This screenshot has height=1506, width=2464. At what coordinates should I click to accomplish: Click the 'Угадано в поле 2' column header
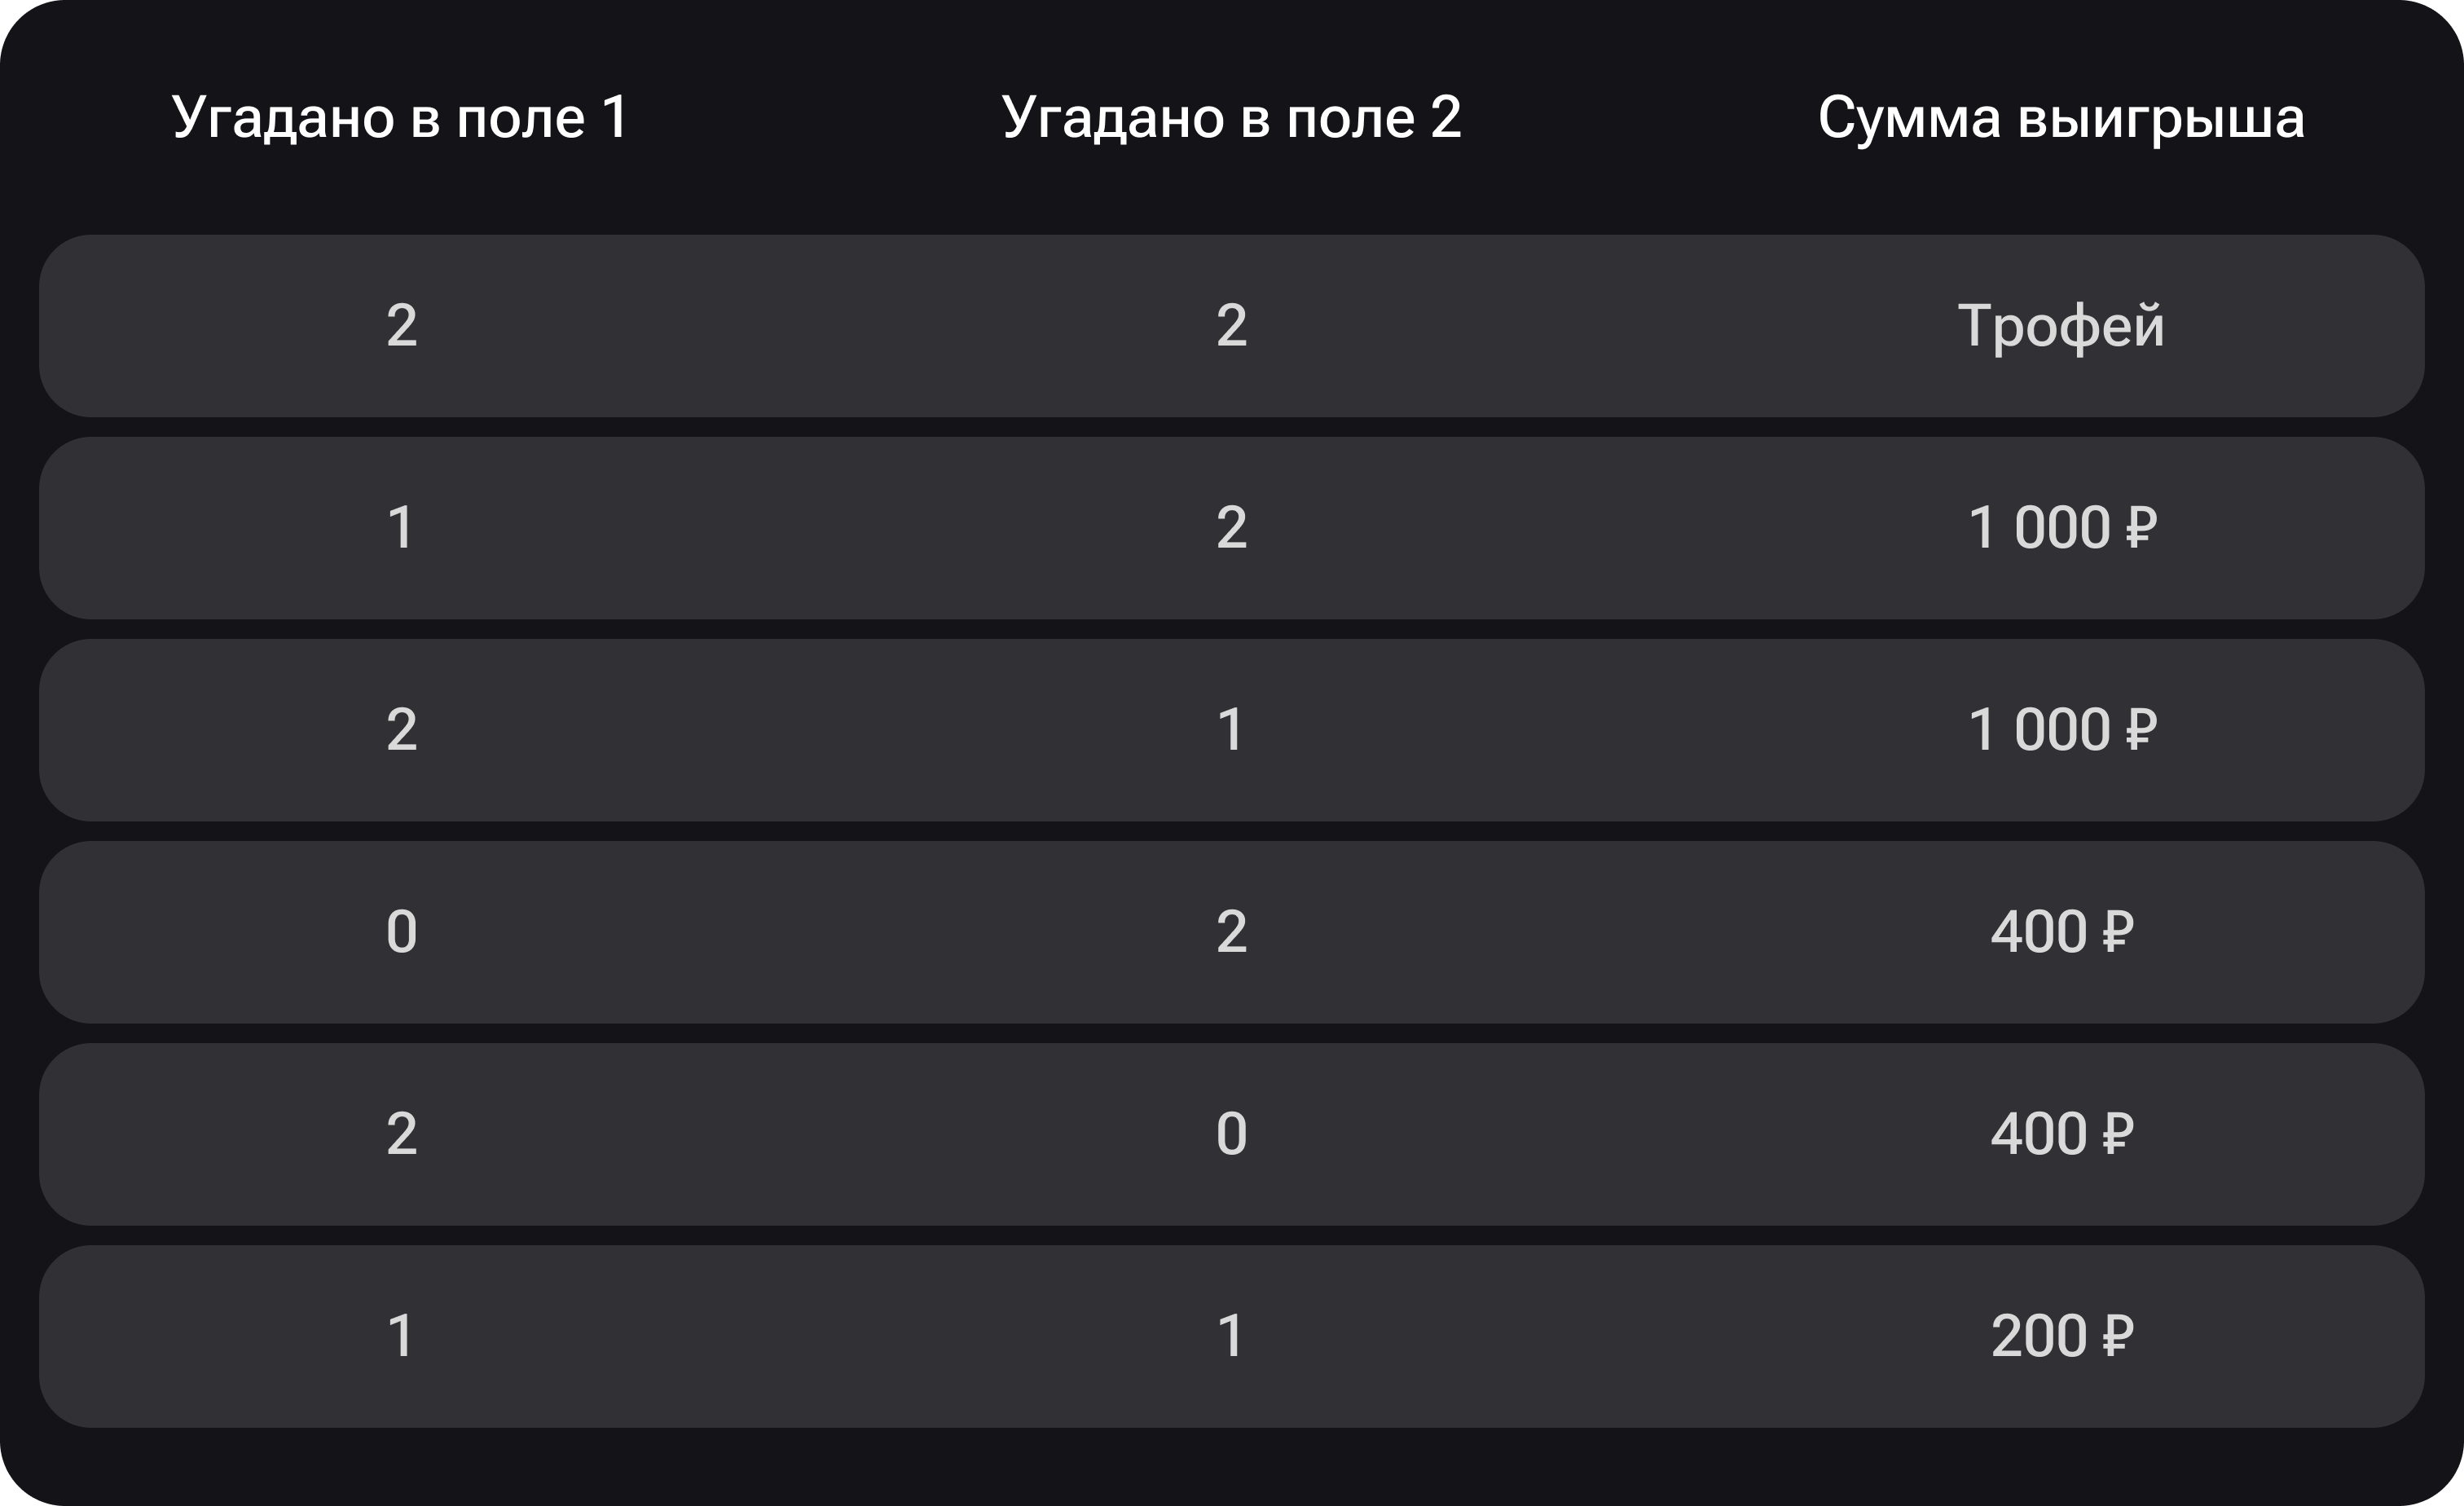pos(1231,118)
